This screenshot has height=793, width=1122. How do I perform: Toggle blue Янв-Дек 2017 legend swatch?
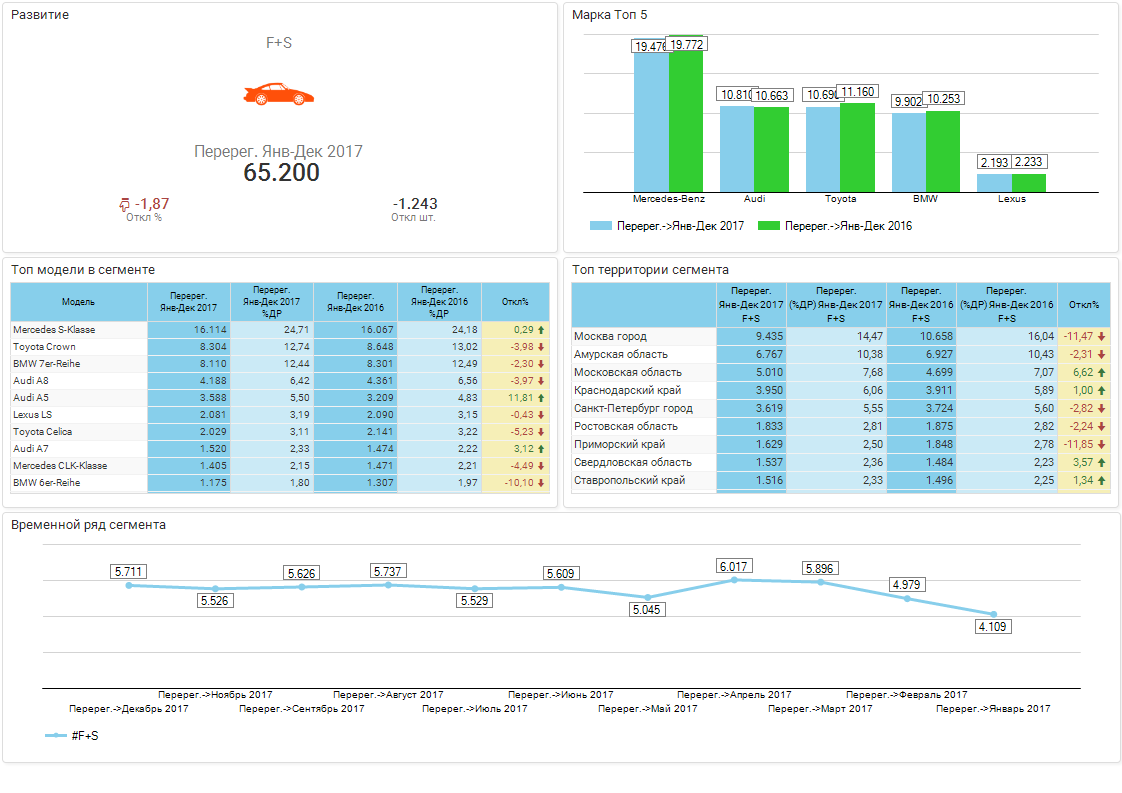(x=600, y=227)
